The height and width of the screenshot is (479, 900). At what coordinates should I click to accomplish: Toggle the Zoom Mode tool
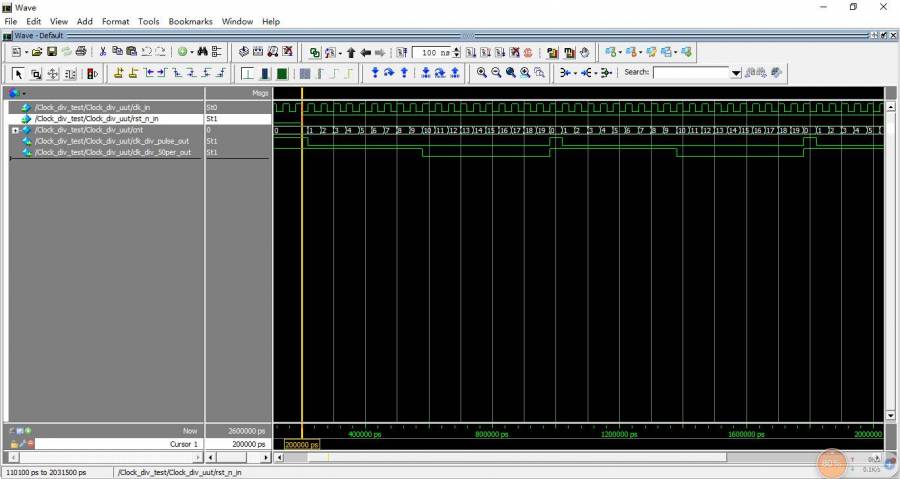click(x=36, y=73)
